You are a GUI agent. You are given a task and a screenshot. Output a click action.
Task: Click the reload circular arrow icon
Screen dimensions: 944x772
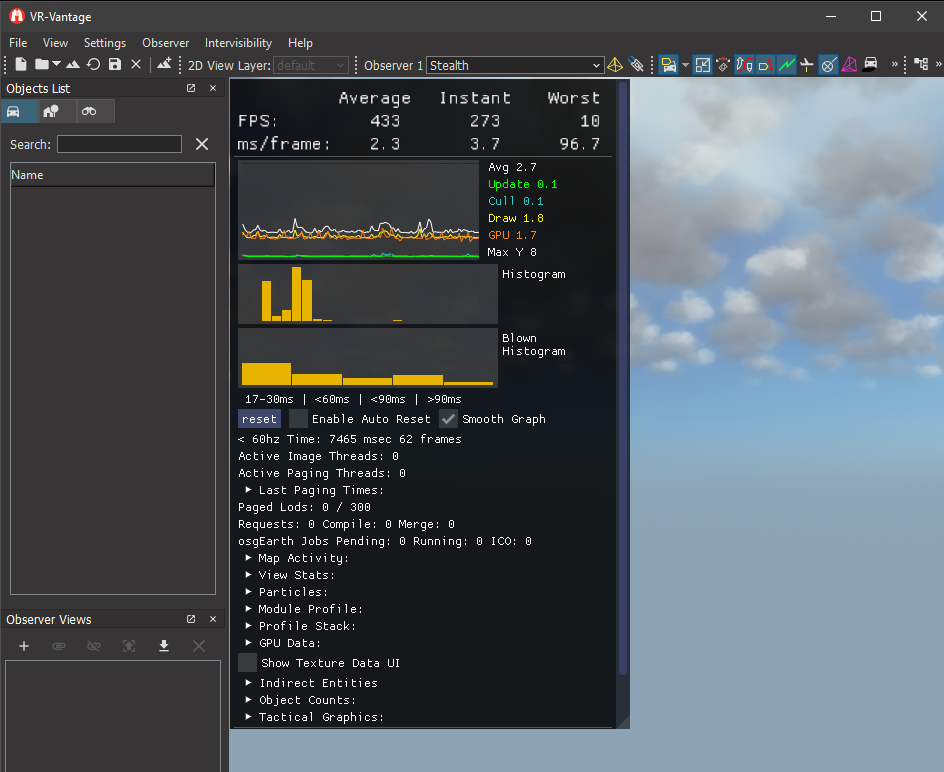pos(93,64)
